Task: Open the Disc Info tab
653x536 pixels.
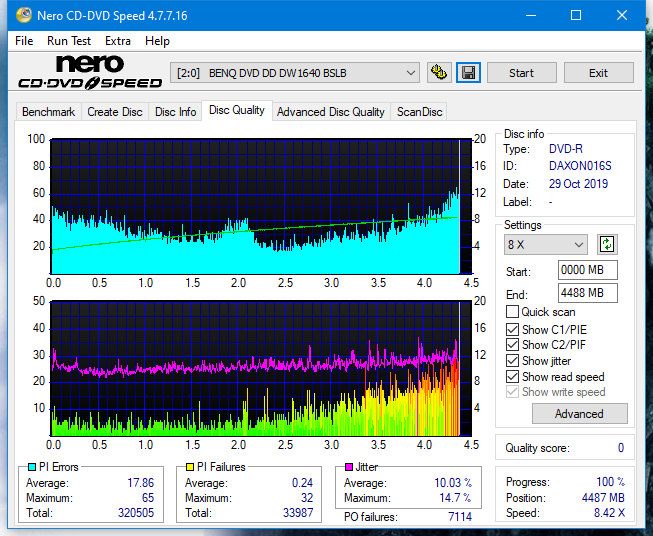Action: pyautogui.click(x=175, y=112)
